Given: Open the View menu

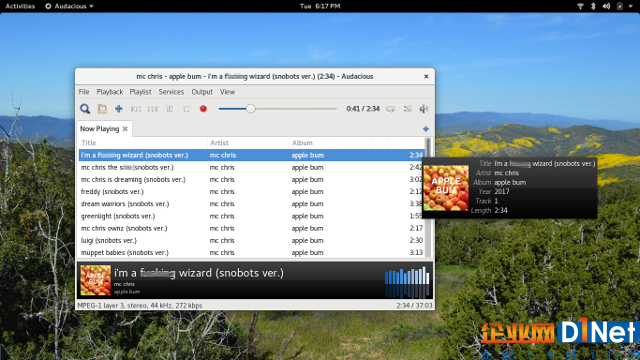Looking at the screenshot, I should click(x=227, y=92).
